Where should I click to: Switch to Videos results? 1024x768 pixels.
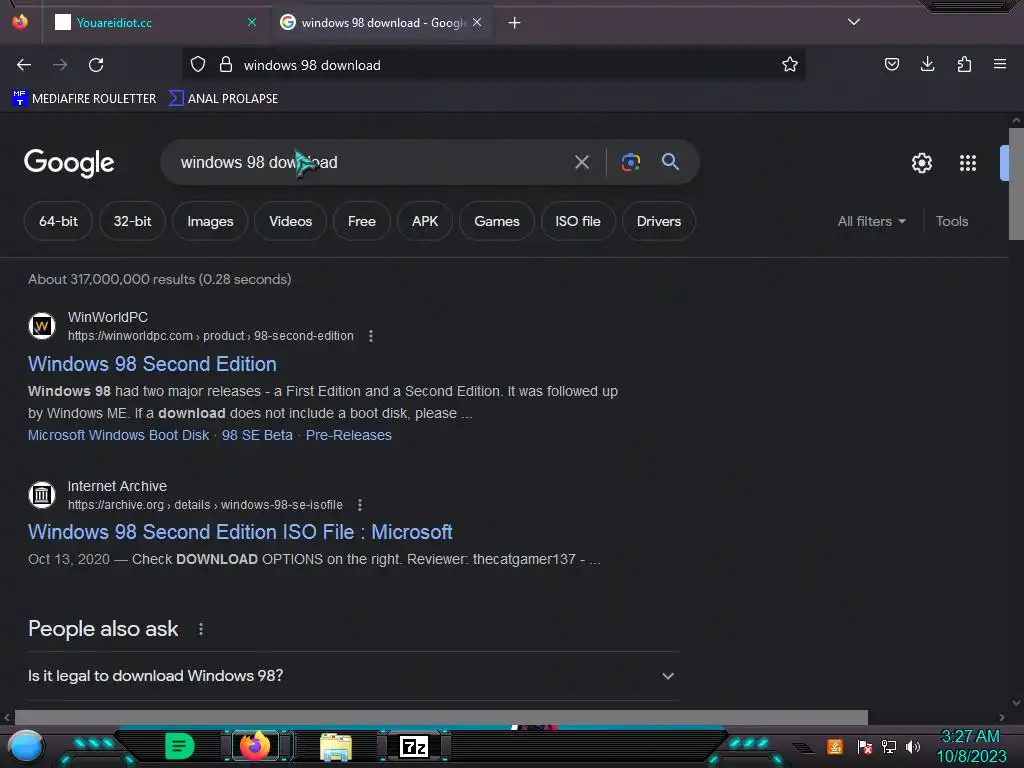click(x=290, y=221)
